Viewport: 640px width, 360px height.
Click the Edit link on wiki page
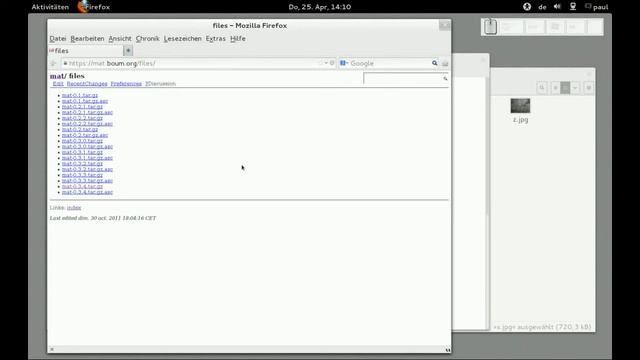[x=58, y=84]
